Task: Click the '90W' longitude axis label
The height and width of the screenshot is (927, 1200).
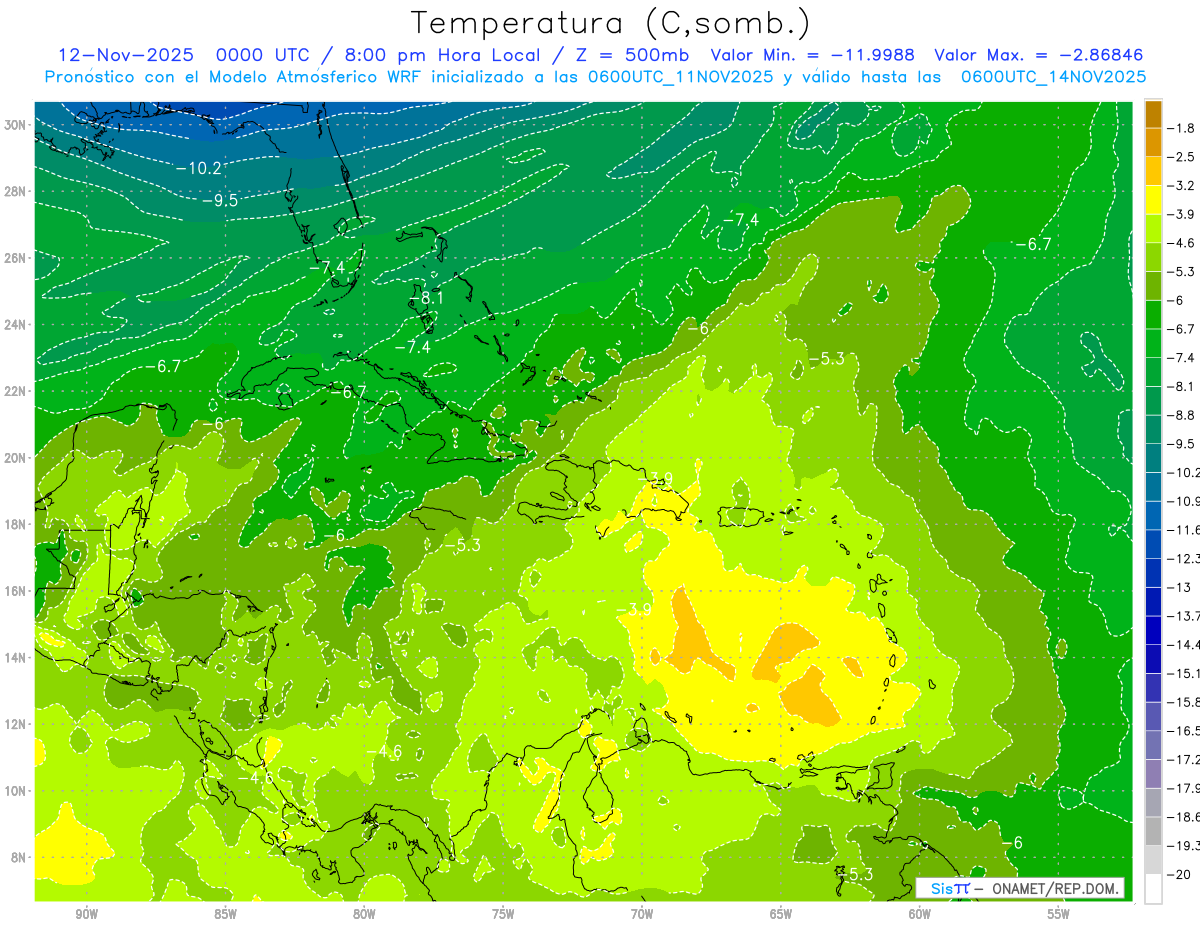Action: tap(86, 915)
